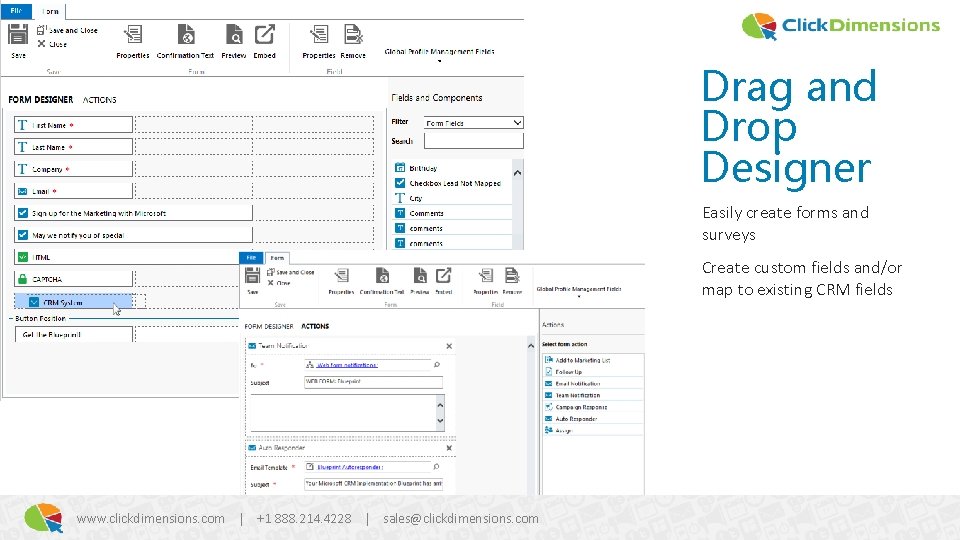Click Team Notification Subject input field
The height and width of the screenshot is (540, 960).
click(373, 382)
